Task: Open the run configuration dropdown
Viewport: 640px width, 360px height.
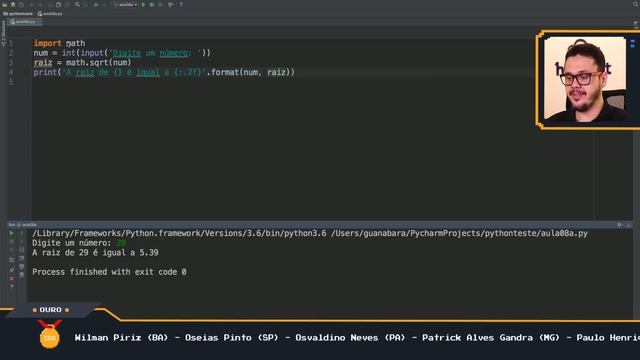Action: coord(125,5)
